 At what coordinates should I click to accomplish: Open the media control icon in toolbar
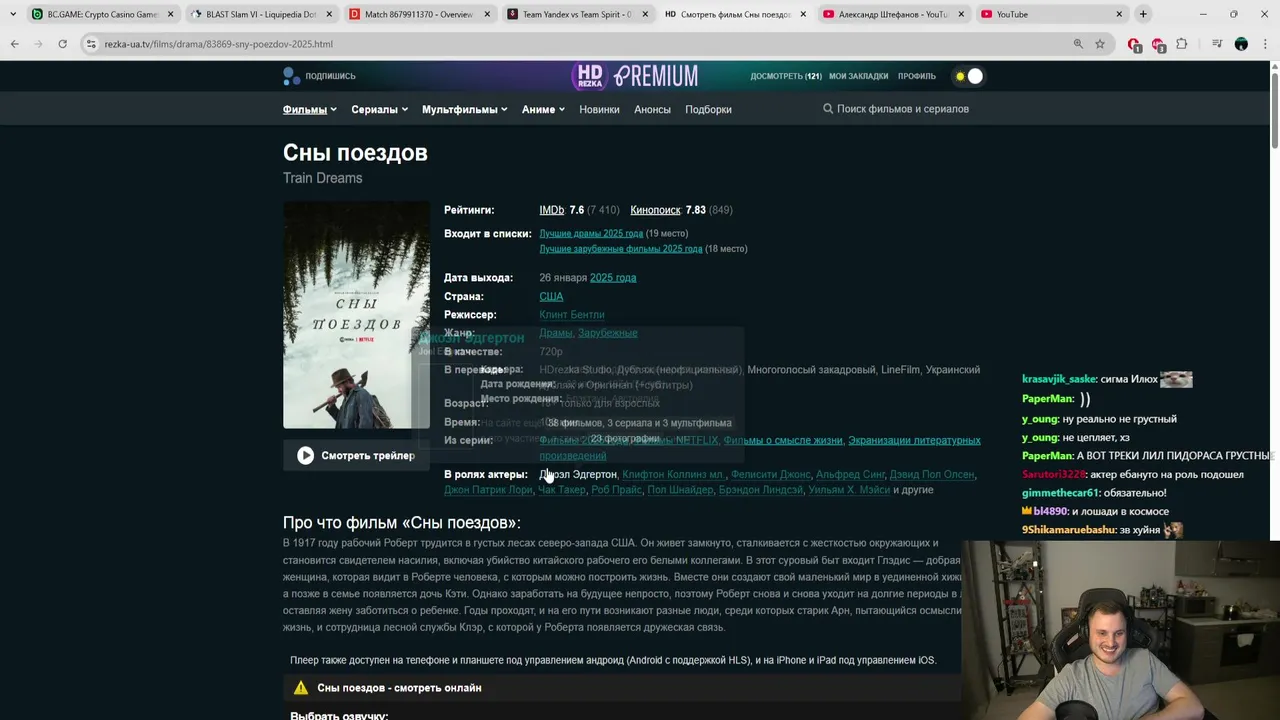point(1217,44)
